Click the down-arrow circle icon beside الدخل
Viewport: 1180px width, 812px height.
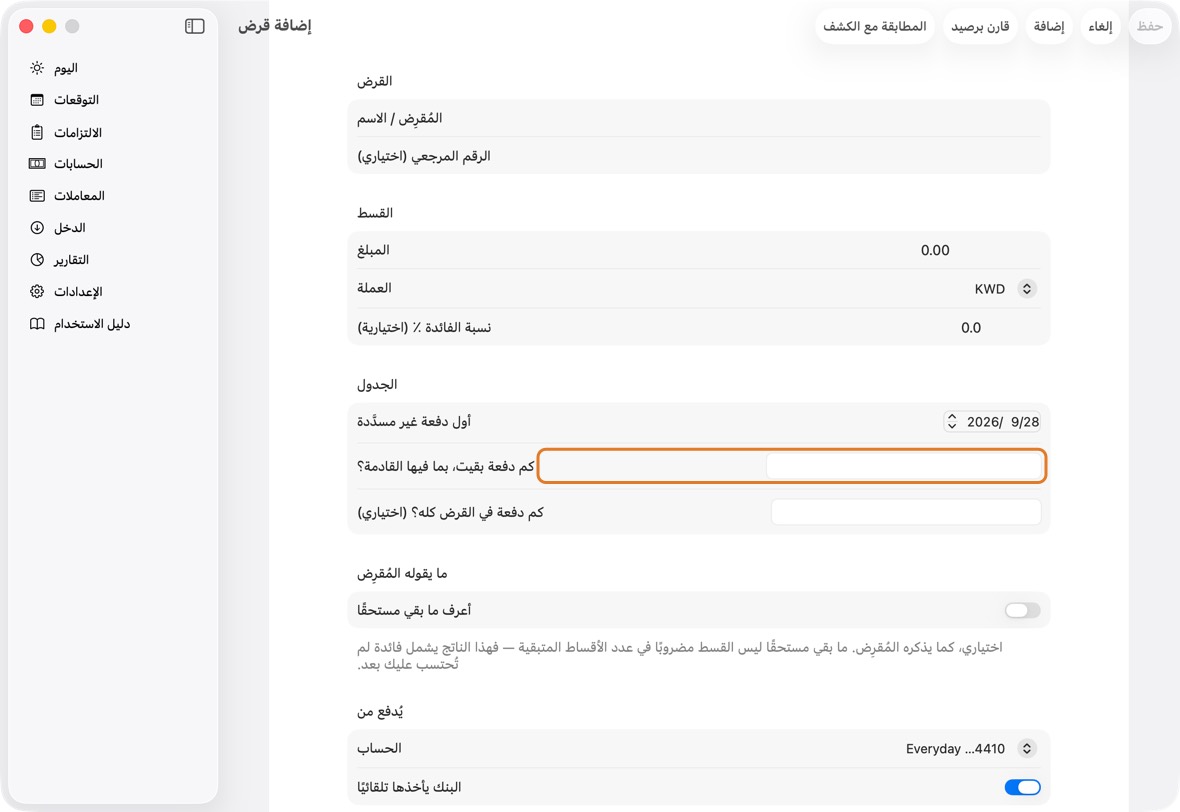point(37,227)
